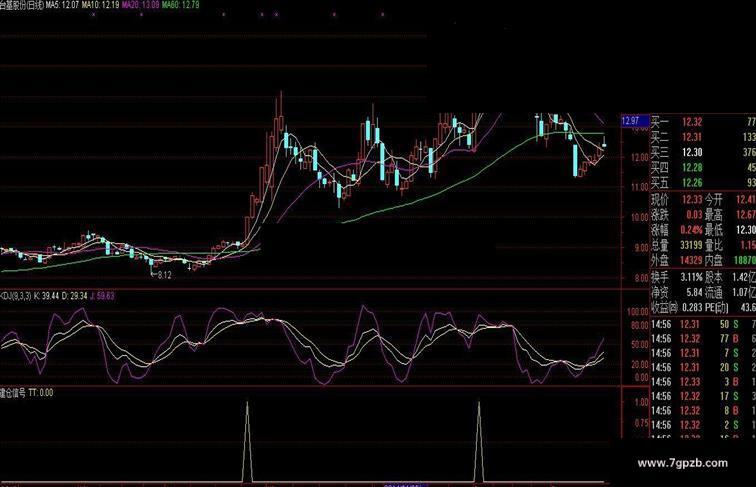Image resolution: width=756 pixels, height=487 pixels.
Task: Select the 买一 row price 12.32
Action: 692,122
